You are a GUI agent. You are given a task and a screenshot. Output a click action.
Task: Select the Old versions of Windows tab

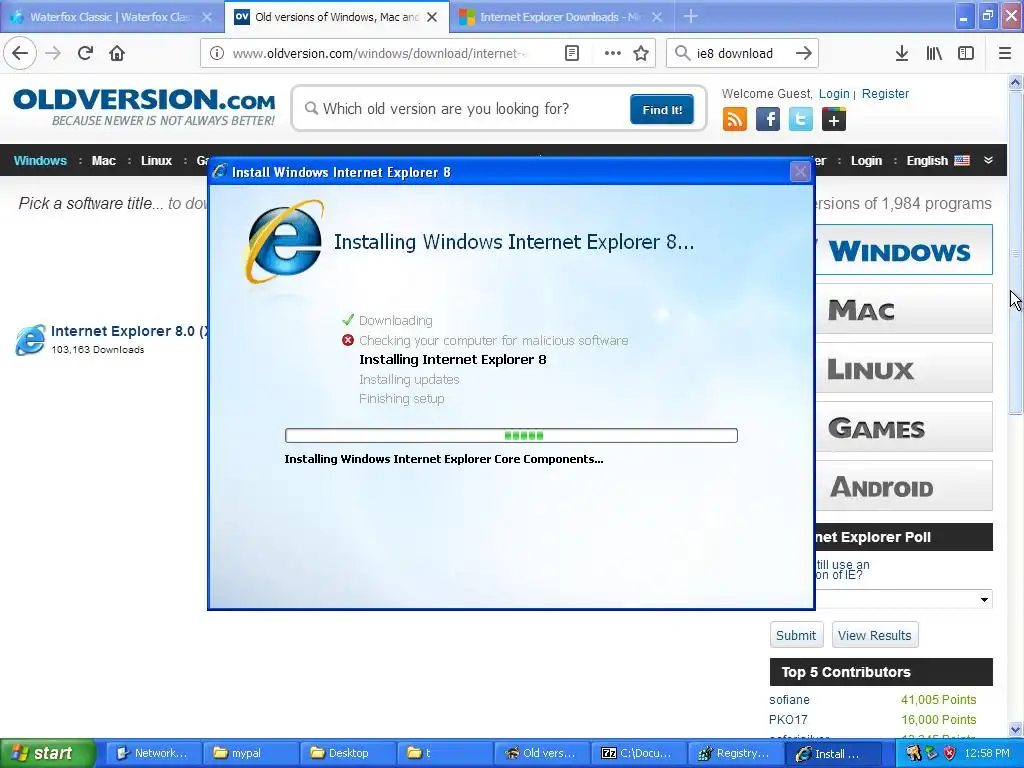337,17
